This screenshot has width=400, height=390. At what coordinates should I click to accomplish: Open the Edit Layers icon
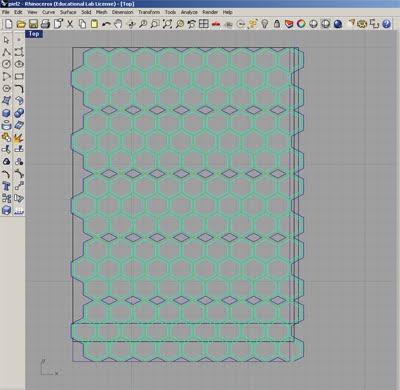[x=289, y=24]
